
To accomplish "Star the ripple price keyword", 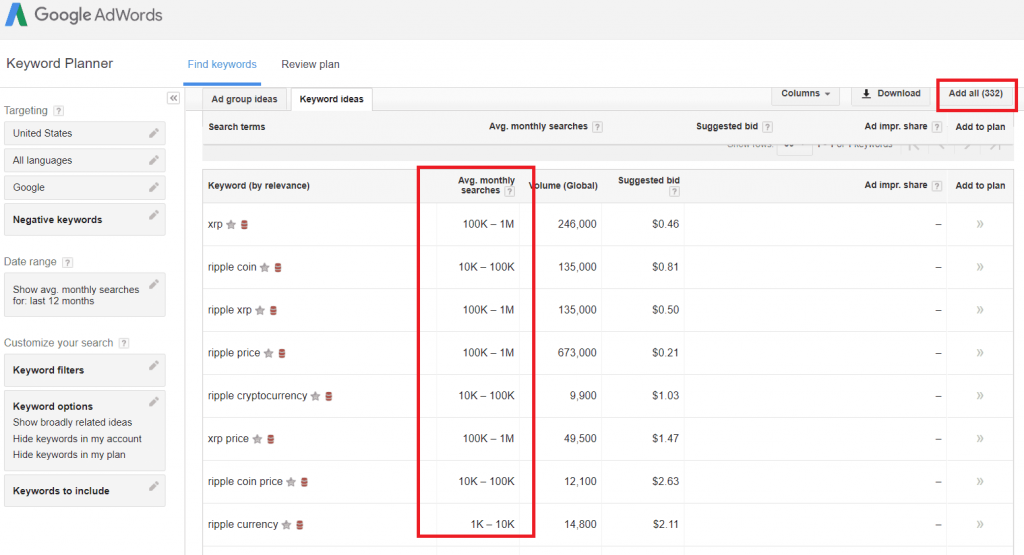I will (x=268, y=353).
